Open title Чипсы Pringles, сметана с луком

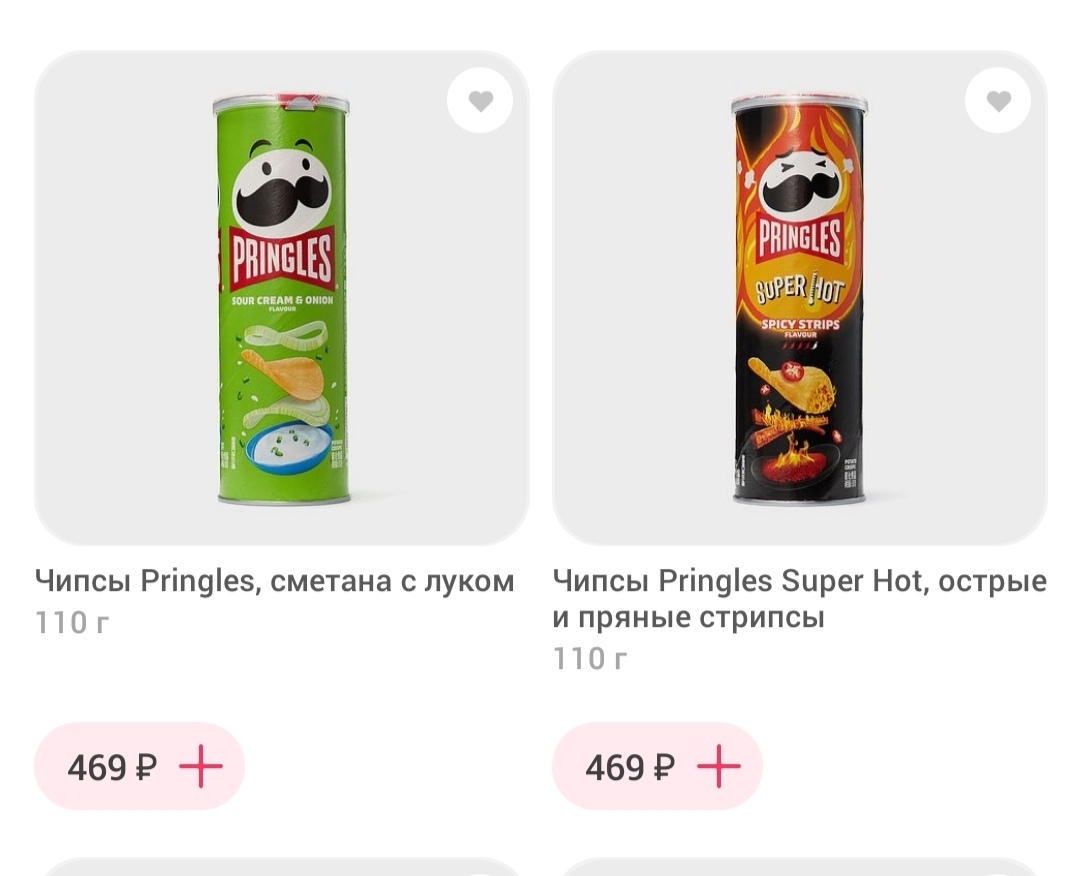(275, 581)
